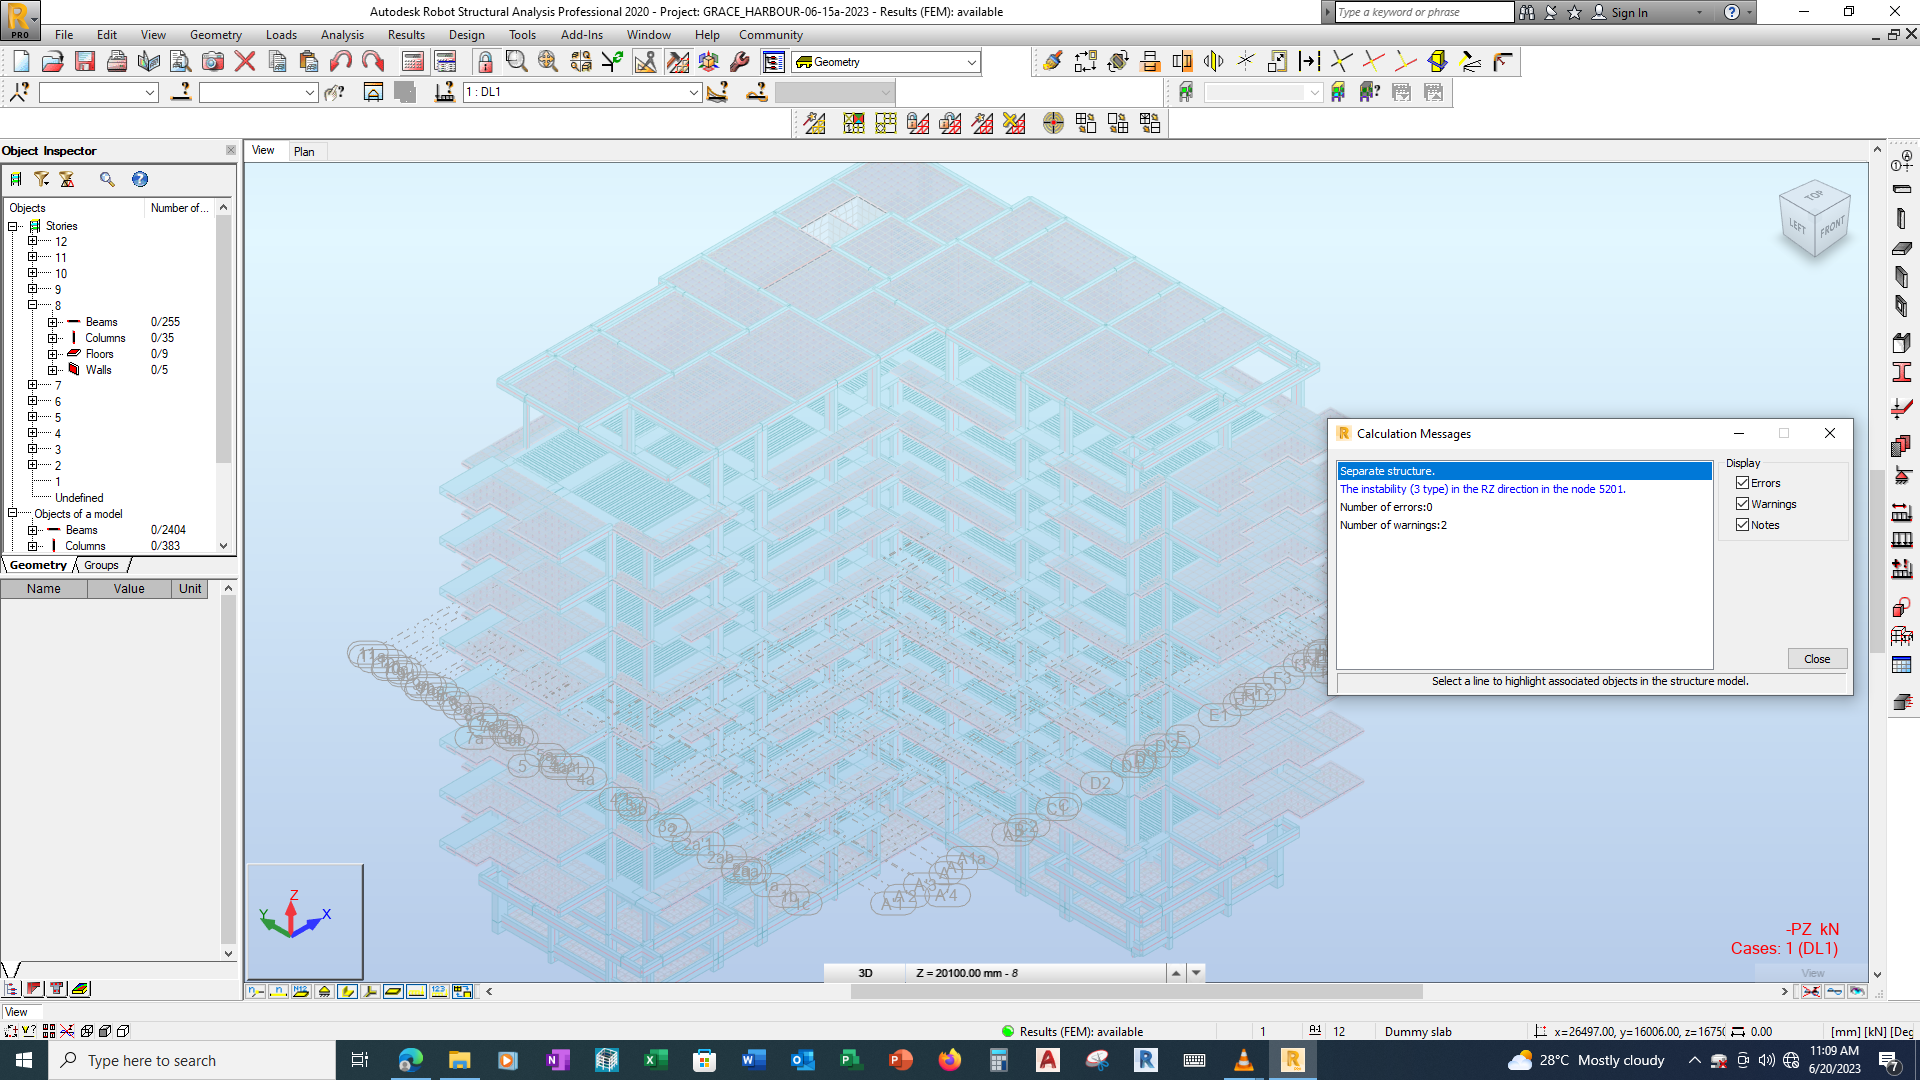Collapse story 8 in the tree
Image resolution: width=1920 pixels, height=1080 pixels.
[x=33, y=305]
